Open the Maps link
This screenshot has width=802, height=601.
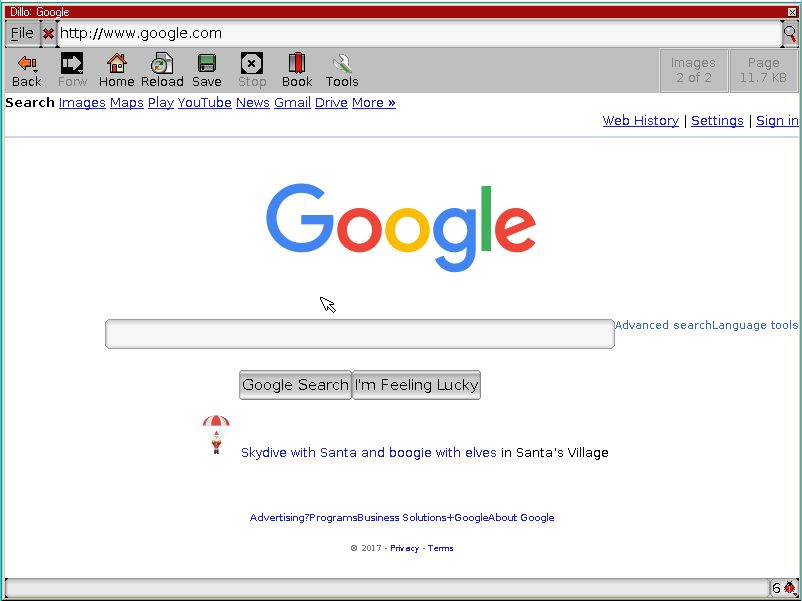(x=126, y=103)
